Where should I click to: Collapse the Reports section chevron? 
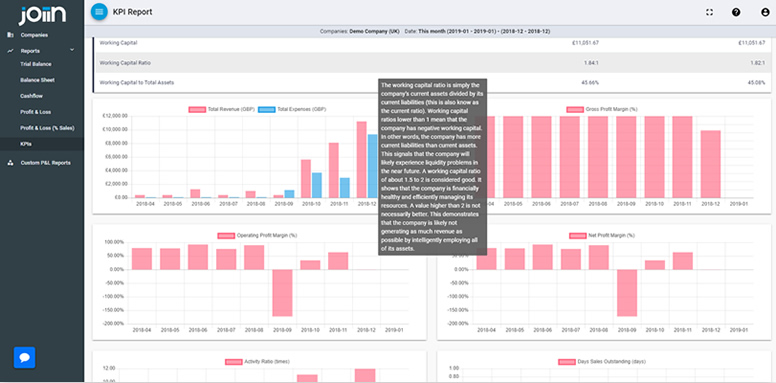point(72,50)
